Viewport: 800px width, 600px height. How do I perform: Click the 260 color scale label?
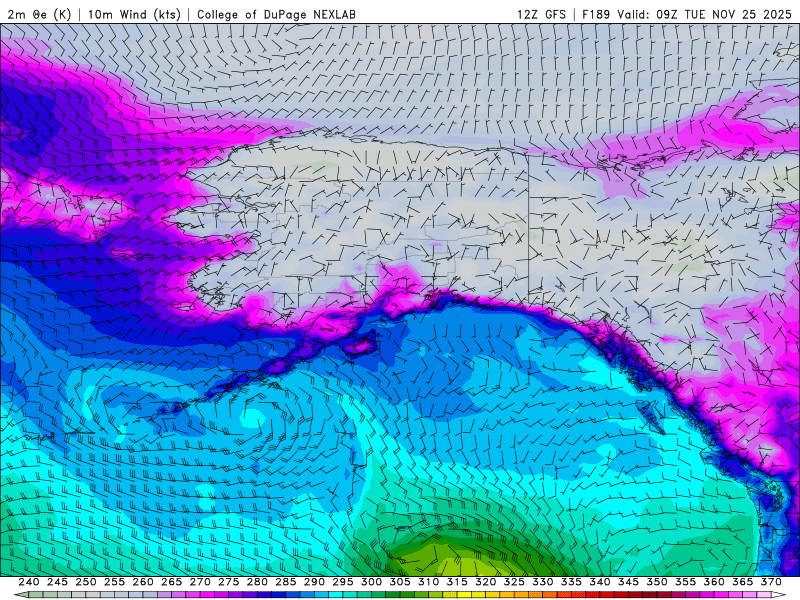tap(143, 582)
